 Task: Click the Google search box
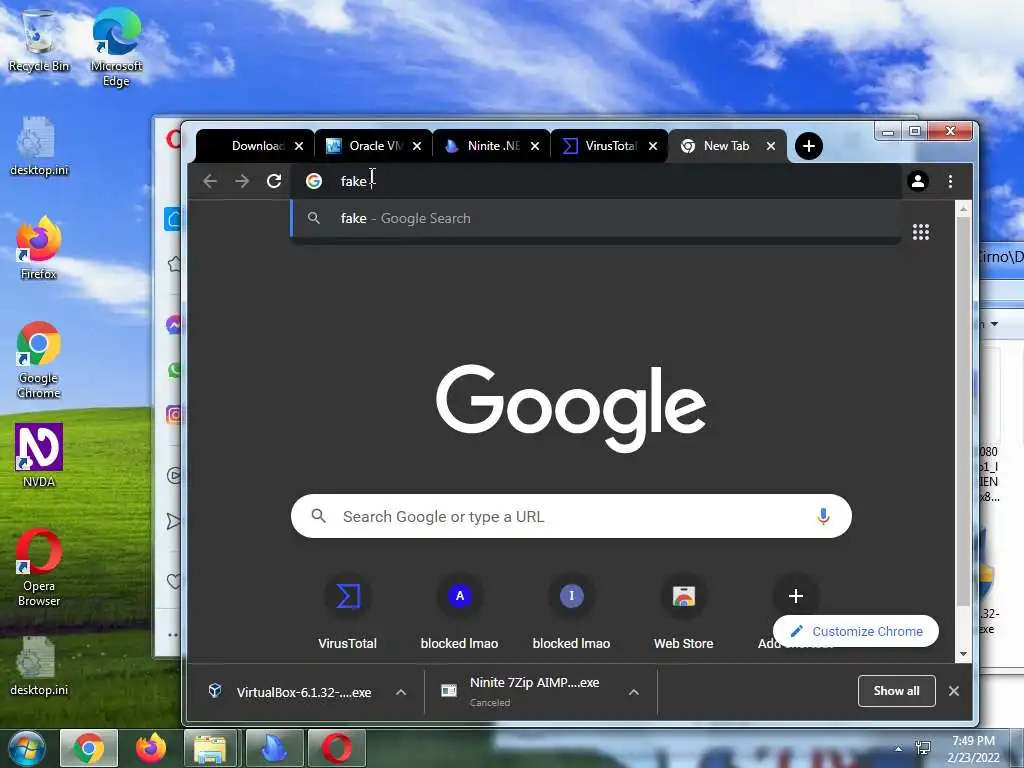click(571, 517)
